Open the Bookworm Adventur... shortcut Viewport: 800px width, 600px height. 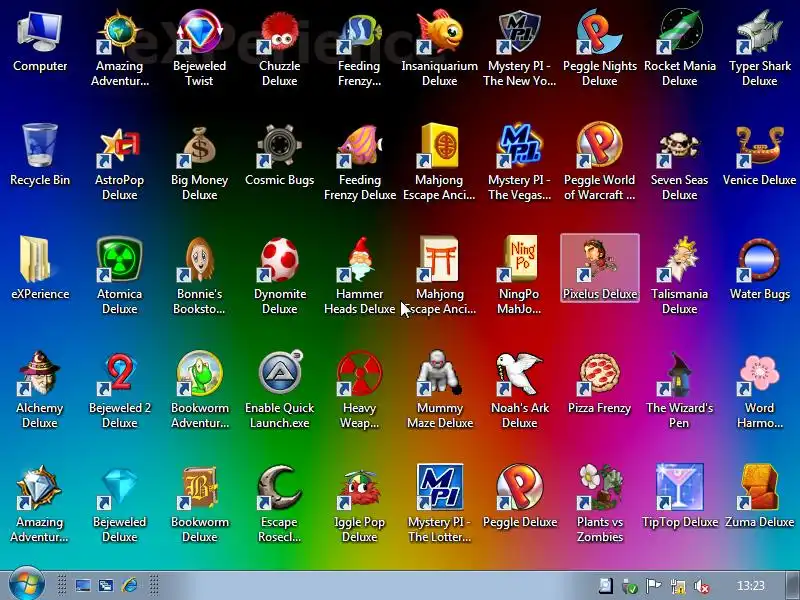199,390
